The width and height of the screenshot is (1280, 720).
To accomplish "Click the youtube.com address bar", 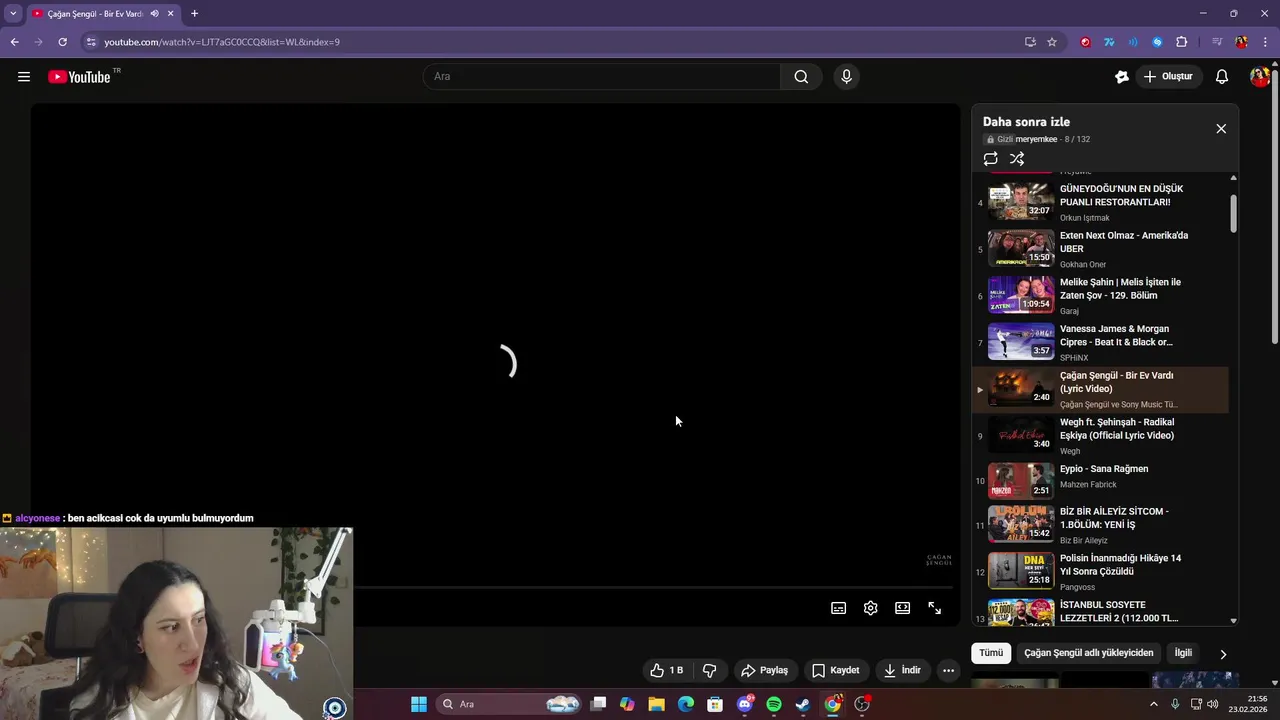I will [x=560, y=42].
